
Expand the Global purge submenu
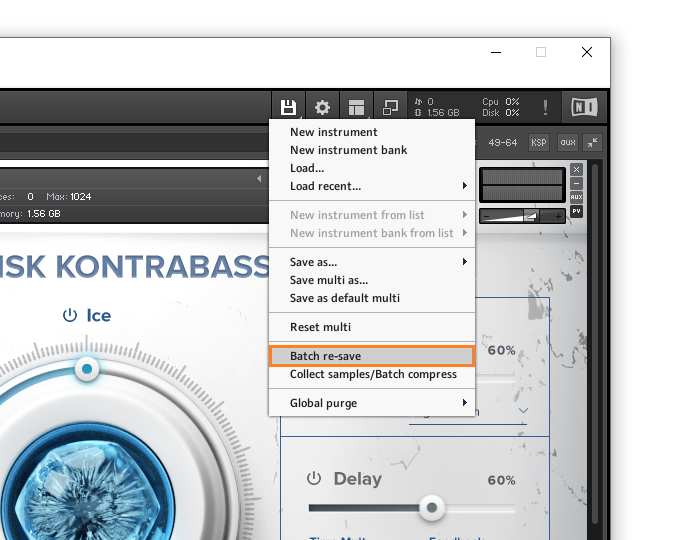click(372, 403)
